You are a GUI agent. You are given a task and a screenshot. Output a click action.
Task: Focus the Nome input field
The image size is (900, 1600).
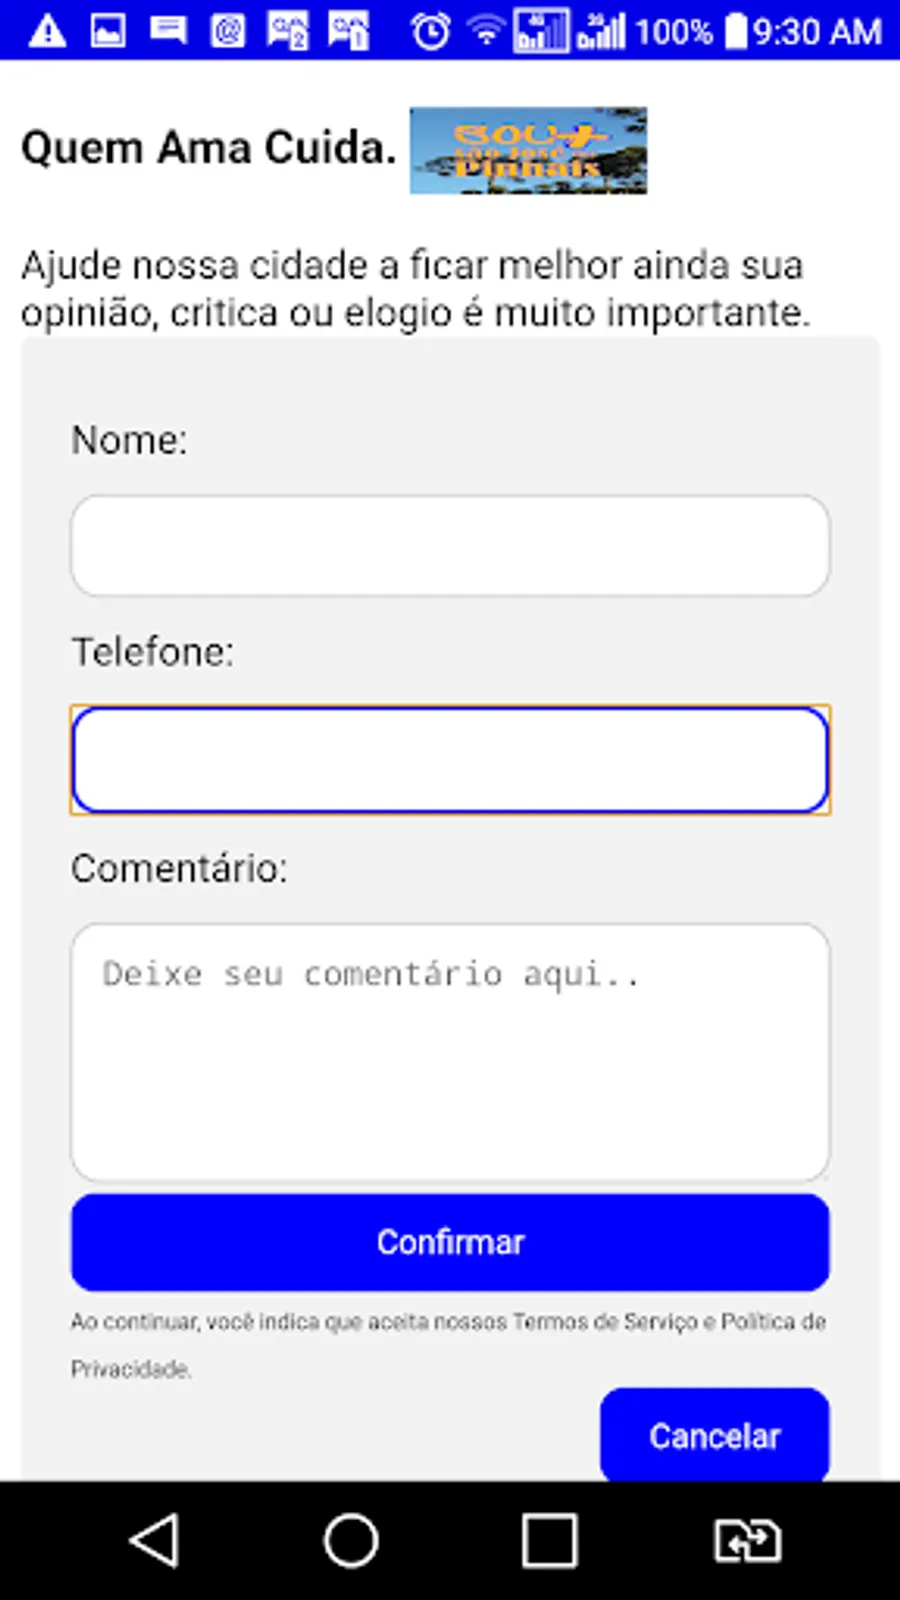[450, 546]
